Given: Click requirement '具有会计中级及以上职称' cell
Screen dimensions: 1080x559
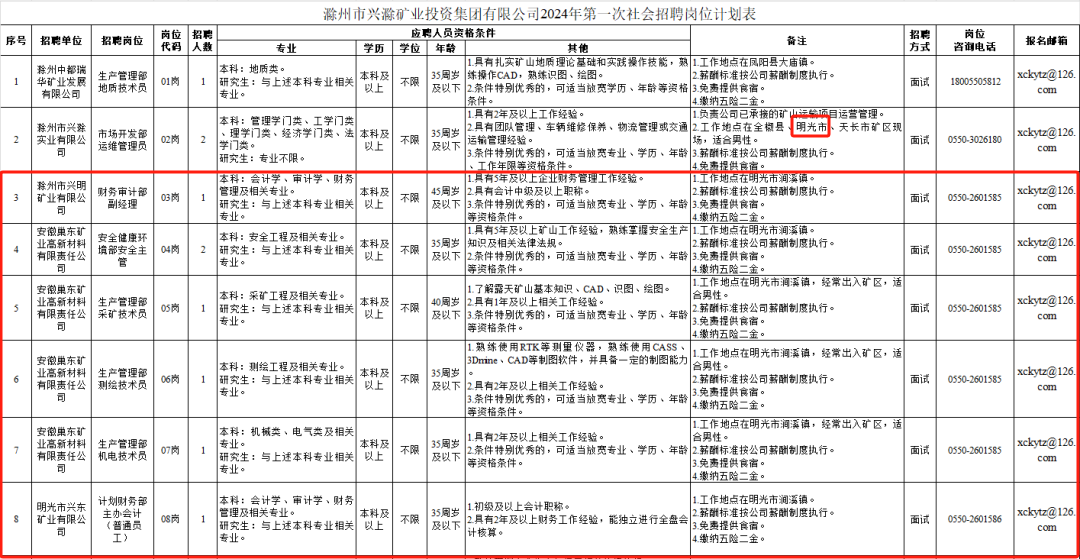Looking at the screenshot, I should 577,198.
